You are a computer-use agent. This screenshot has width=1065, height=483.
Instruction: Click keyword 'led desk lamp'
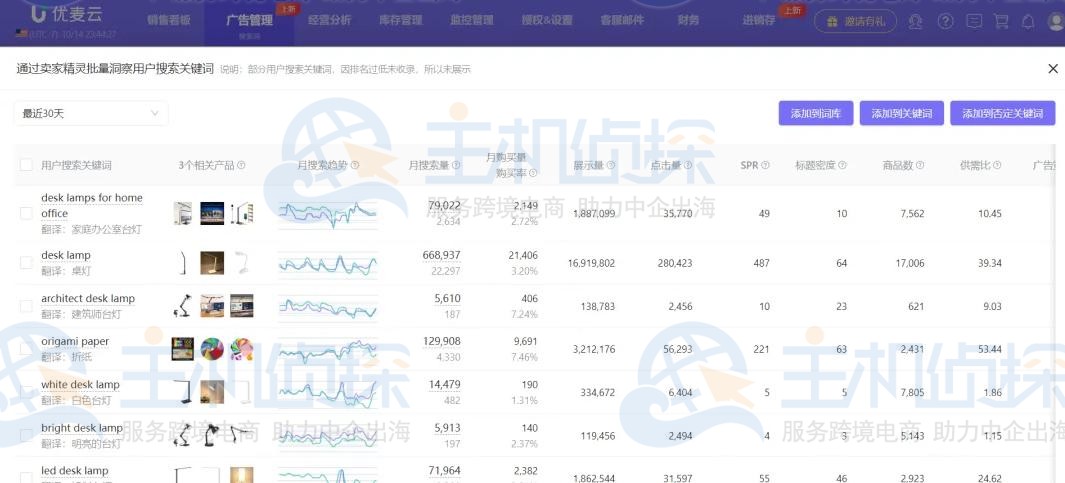pos(75,471)
